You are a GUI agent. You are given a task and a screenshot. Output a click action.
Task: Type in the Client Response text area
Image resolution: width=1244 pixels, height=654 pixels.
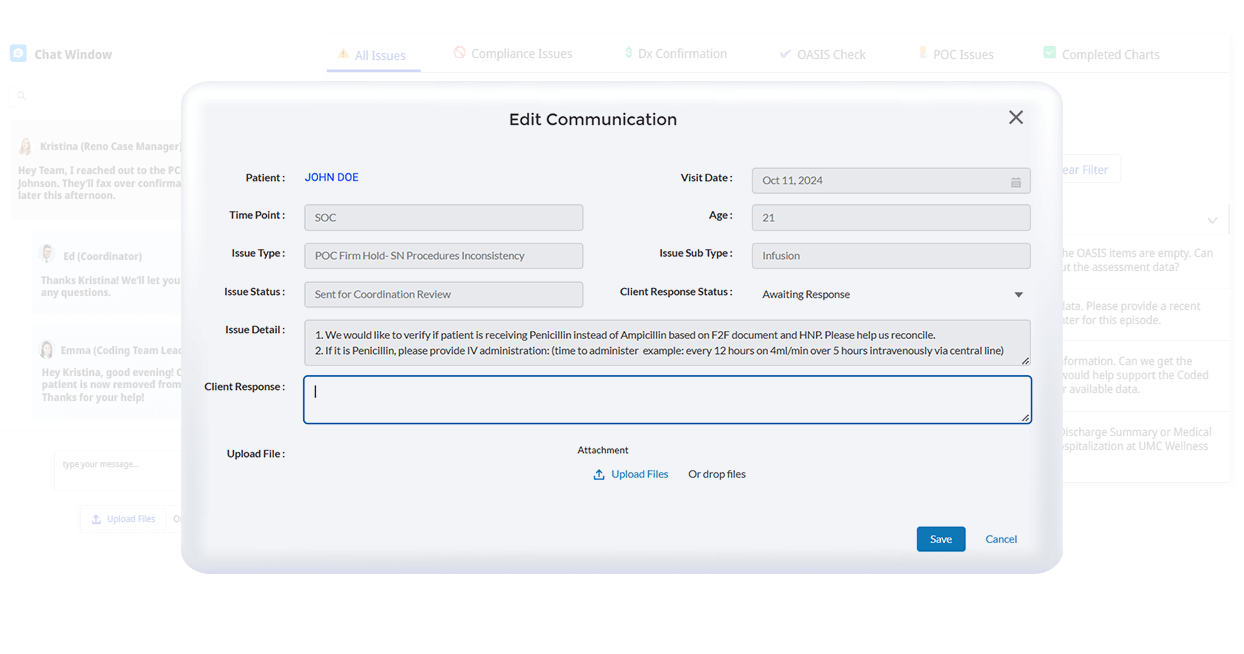tap(667, 400)
